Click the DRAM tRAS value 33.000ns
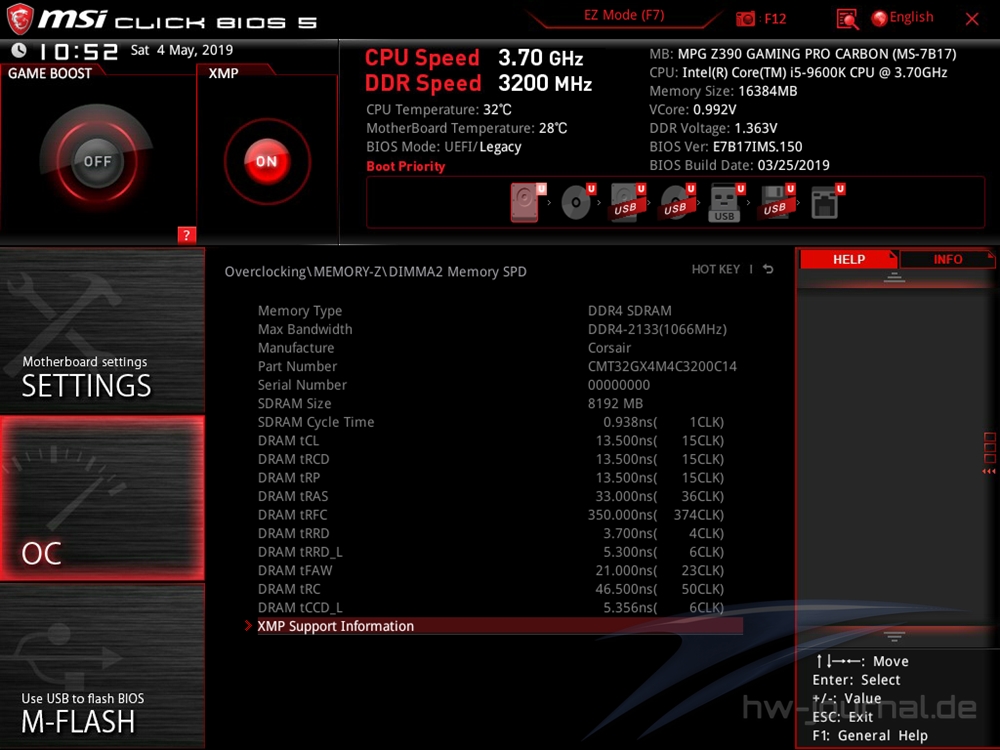This screenshot has width=1000, height=750. click(626, 496)
